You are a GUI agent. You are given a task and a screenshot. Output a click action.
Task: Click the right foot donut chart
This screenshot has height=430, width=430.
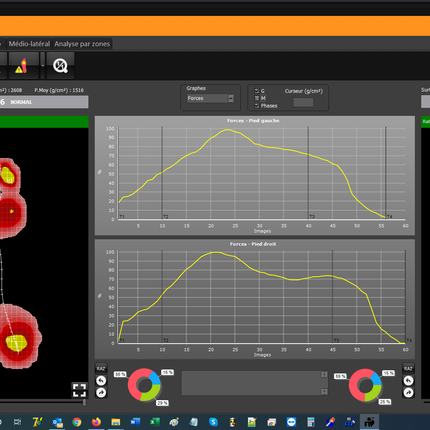click(365, 385)
